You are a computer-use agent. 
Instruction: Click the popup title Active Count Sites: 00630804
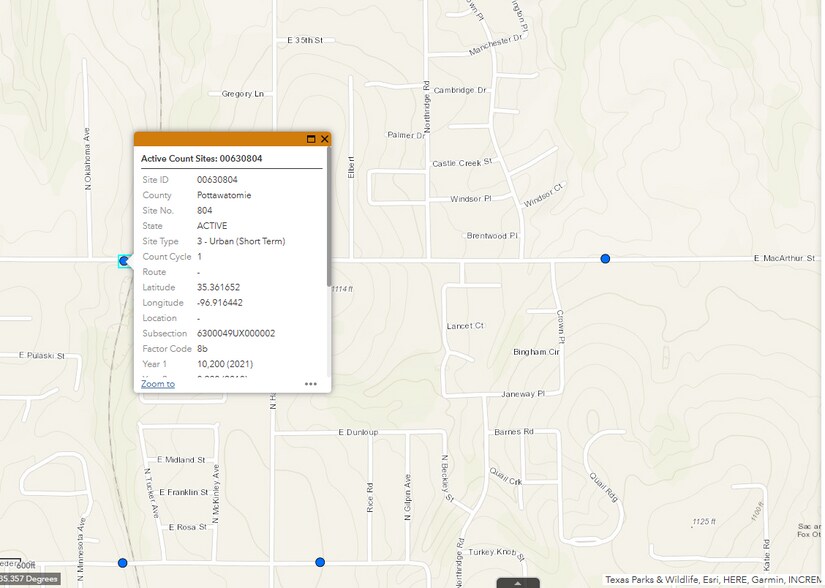pyautogui.click(x=201, y=158)
